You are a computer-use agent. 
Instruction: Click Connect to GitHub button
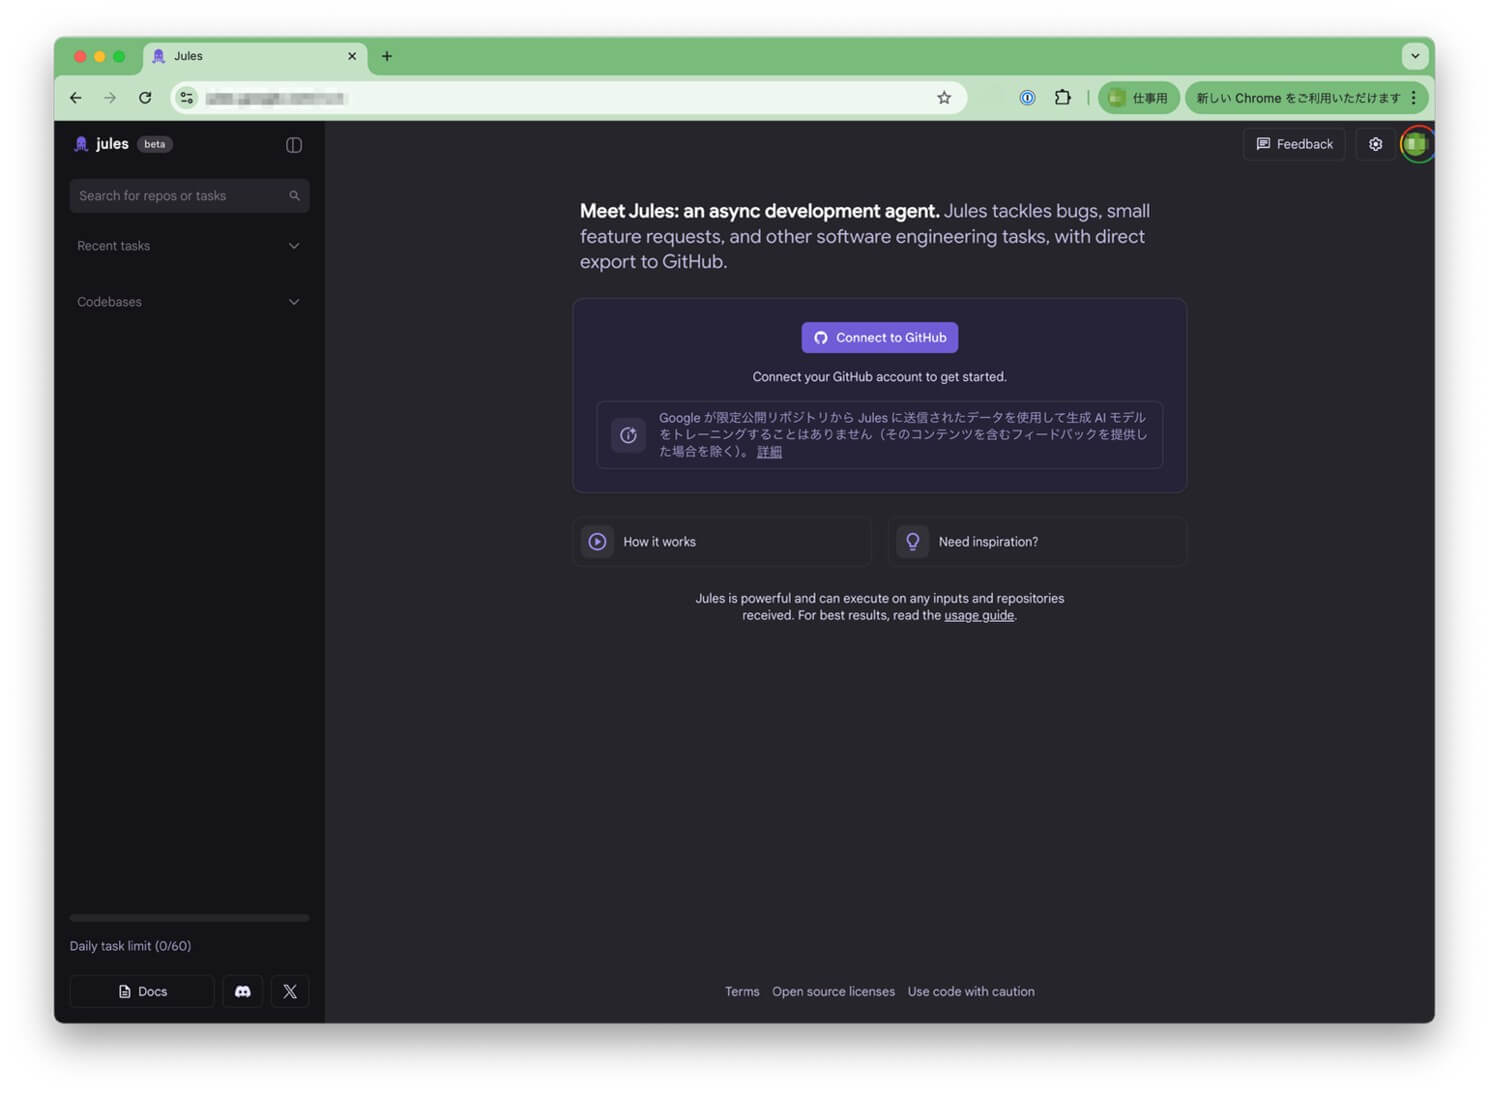(x=880, y=337)
